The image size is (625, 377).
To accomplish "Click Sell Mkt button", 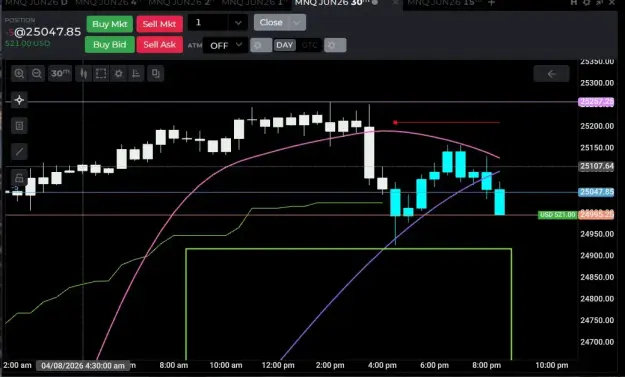I will point(159,24).
